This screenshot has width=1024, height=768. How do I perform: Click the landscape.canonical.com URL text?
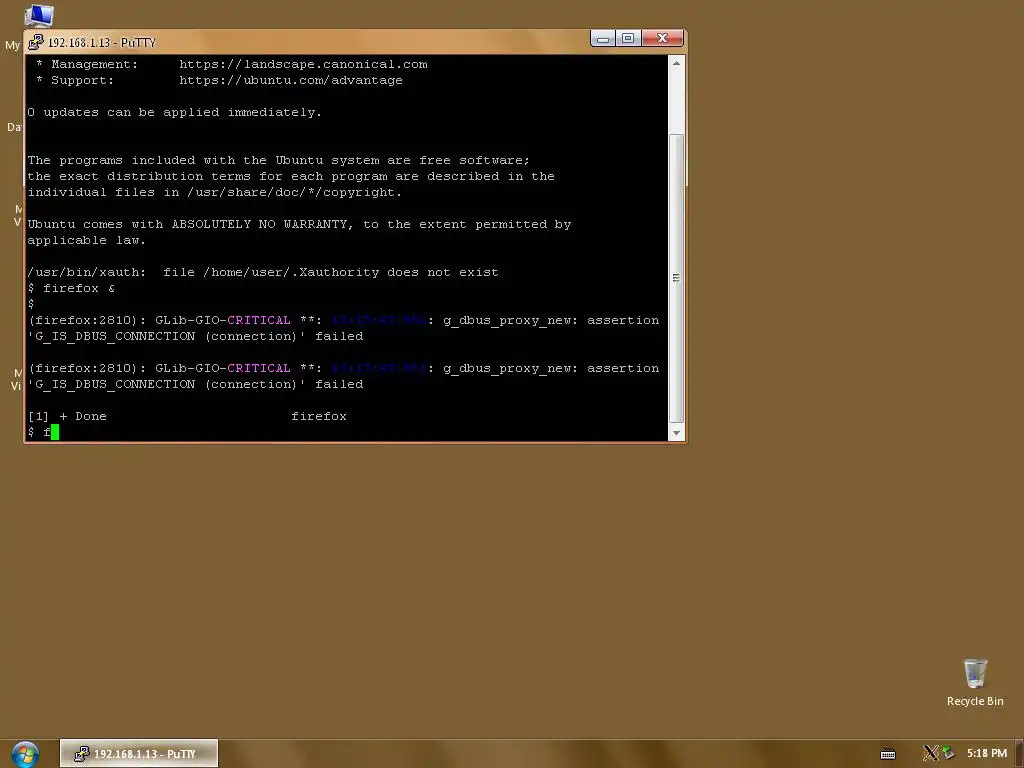(303, 64)
